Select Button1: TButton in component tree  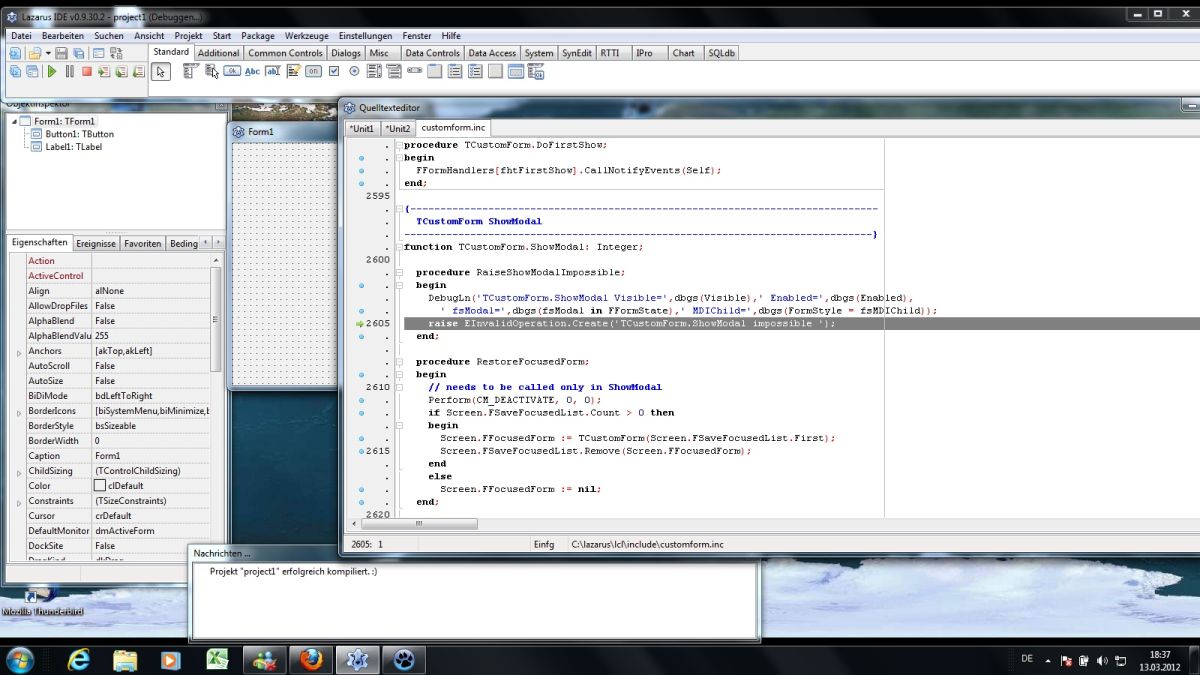pos(79,134)
